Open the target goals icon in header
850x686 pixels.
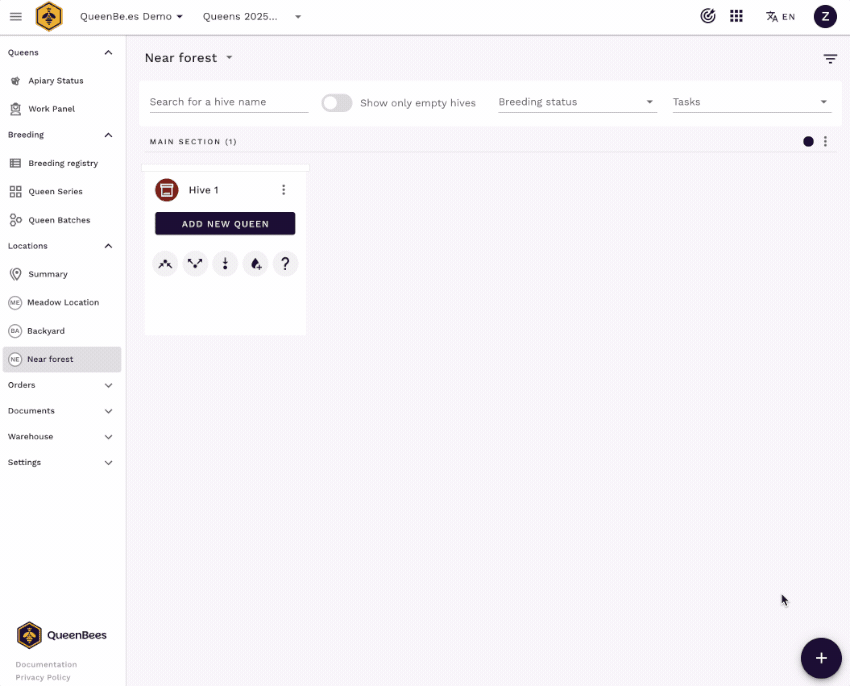click(x=708, y=16)
